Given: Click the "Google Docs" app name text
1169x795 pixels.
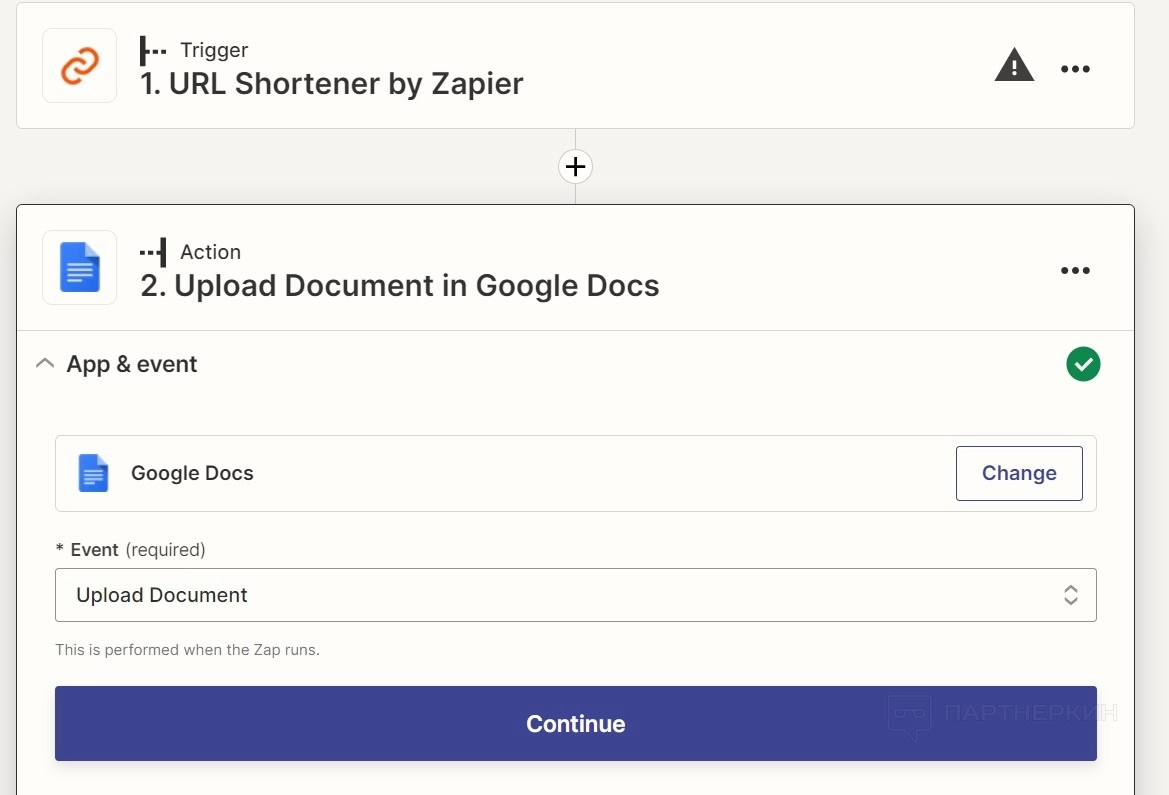Looking at the screenshot, I should point(192,473).
